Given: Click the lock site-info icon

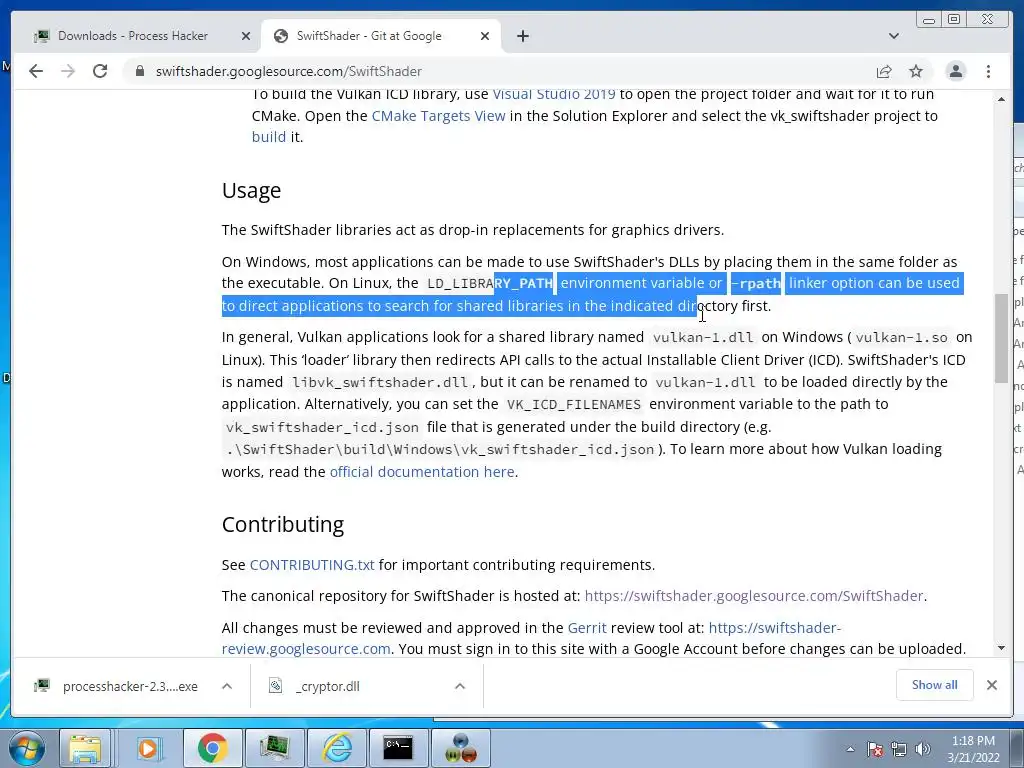Looking at the screenshot, I should pyautogui.click(x=140, y=71).
